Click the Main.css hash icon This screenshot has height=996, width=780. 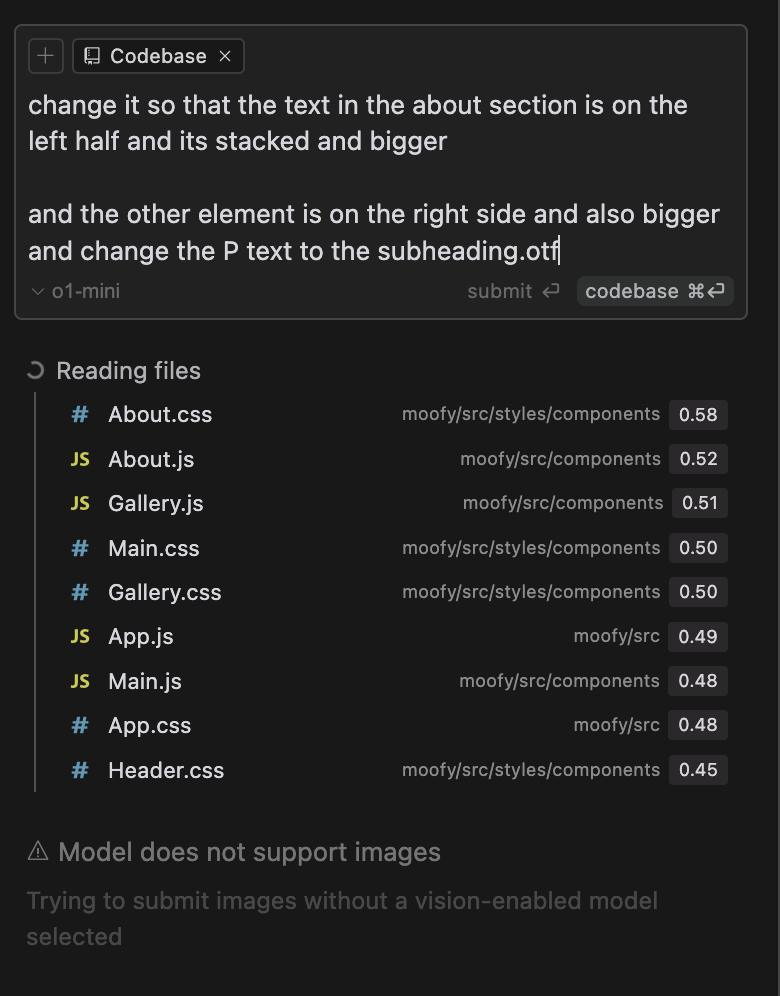[x=80, y=548]
